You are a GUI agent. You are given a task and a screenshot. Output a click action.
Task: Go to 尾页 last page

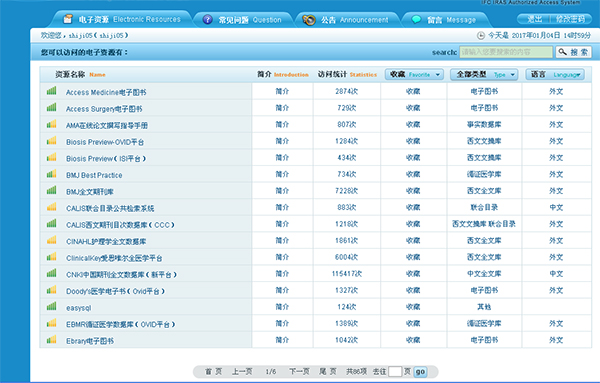[x=328, y=372]
